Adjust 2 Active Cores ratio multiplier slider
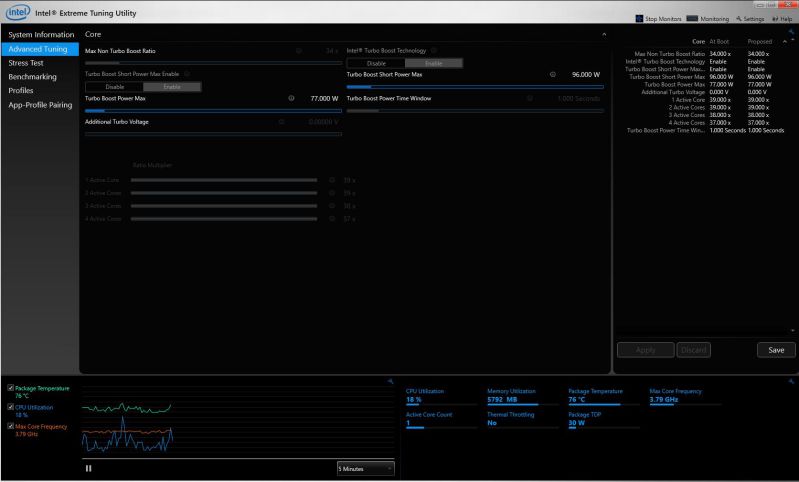799x482 pixels. pos(224,193)
